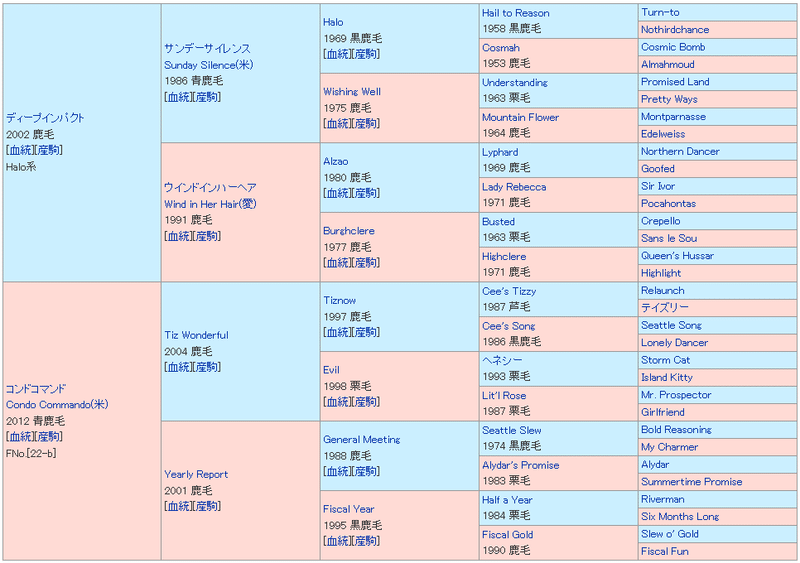Open 産駒 link under ディープインパクト

click(48, 150)
